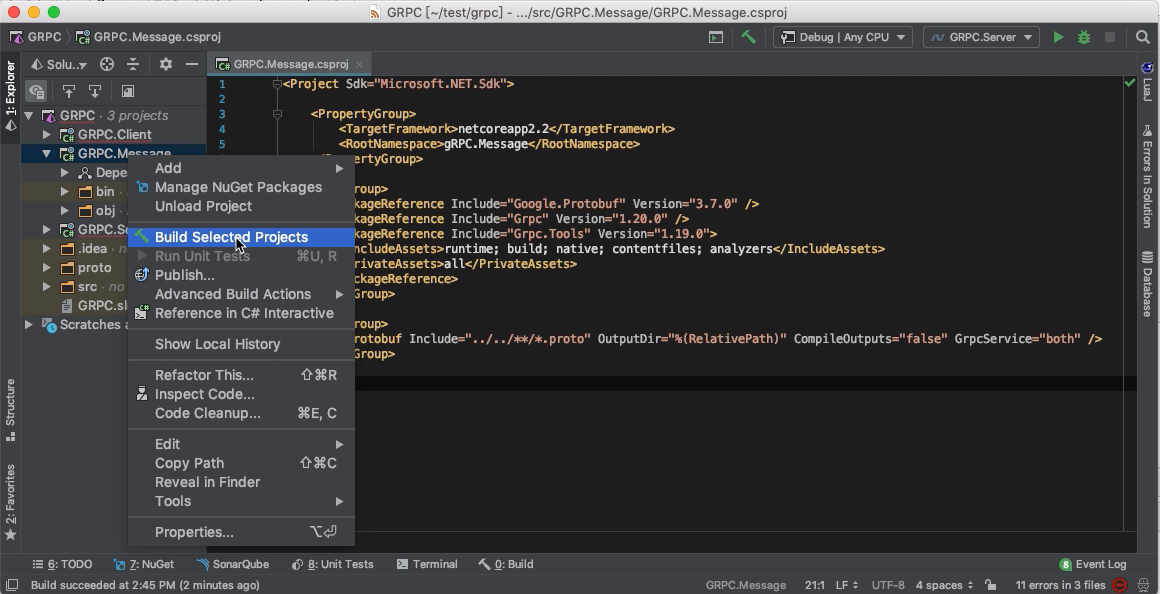Choose Refactor This... in the context menu
The width and height of the screenshot is (1160, 594).
pyautogui.click(x=241, y=375)
